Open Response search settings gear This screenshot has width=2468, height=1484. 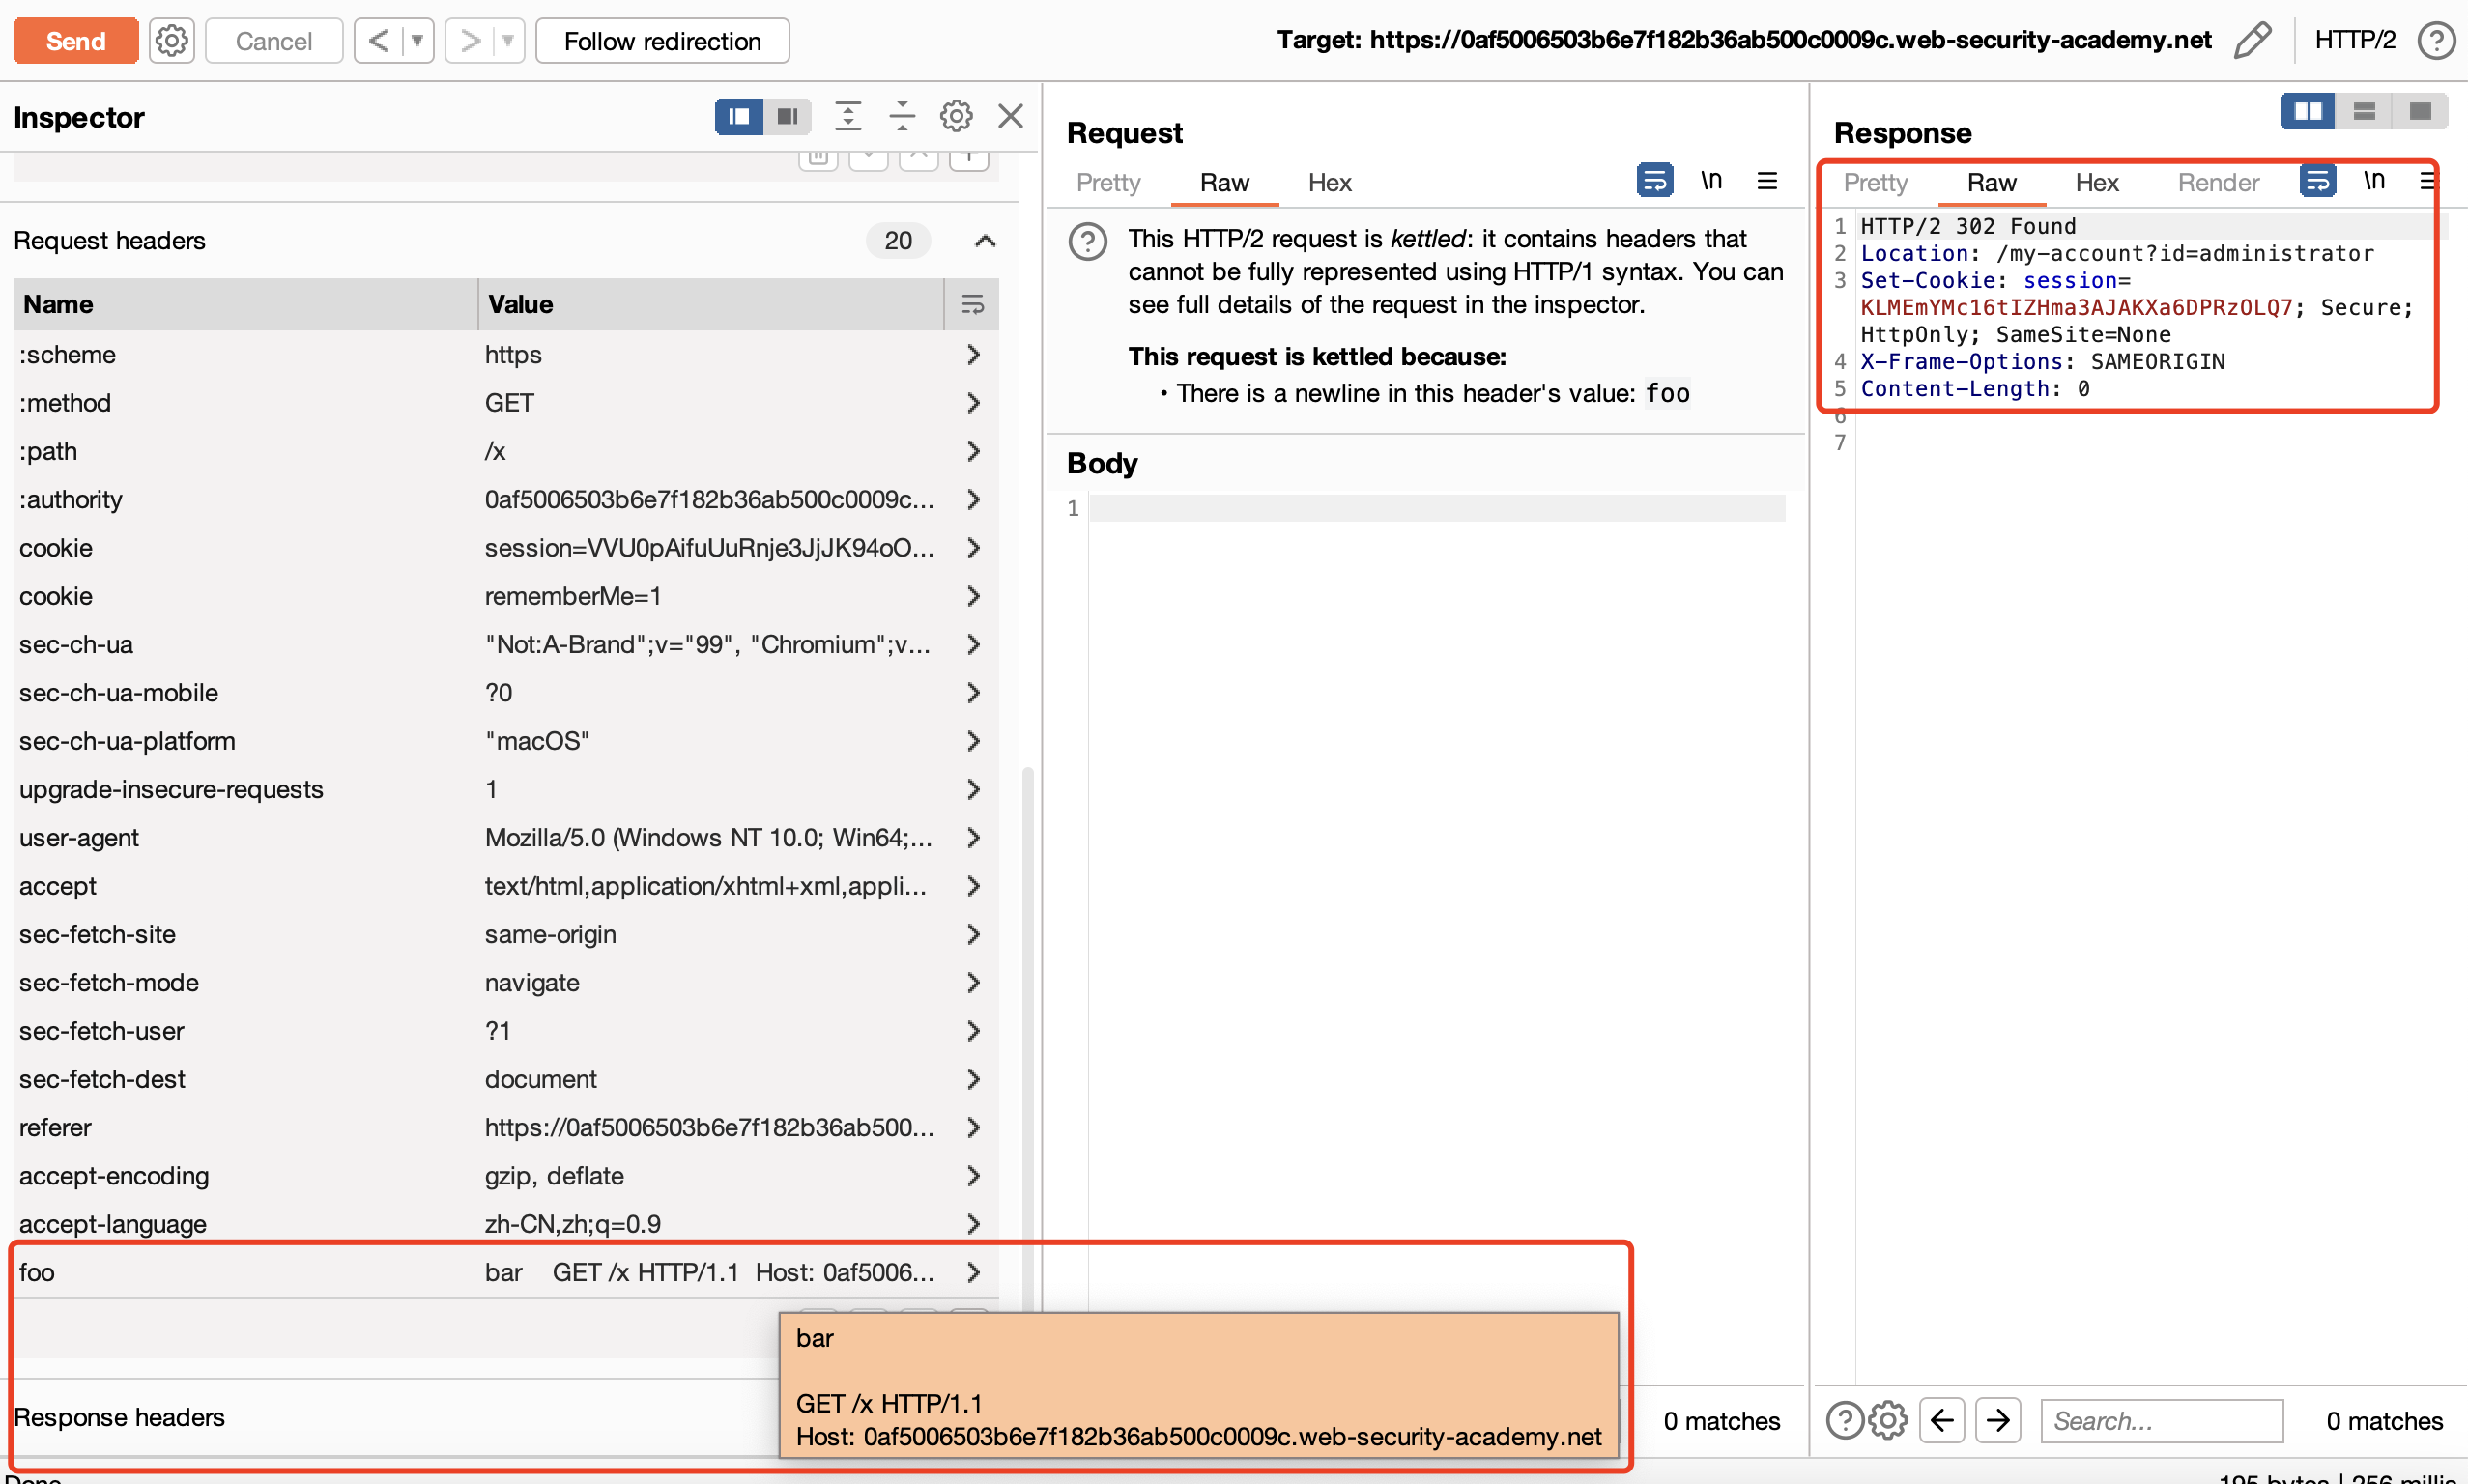[x=1888, y=1420]
